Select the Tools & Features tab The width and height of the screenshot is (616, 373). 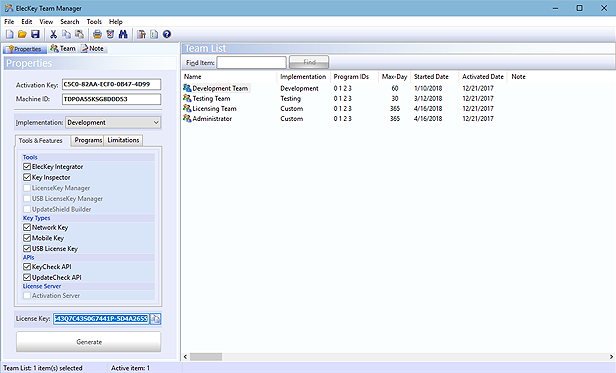coord(42,141)
